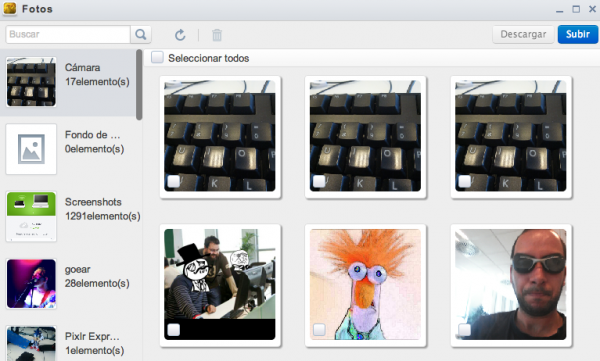The height and width of the screenshot is (361, 600).
Task: Click the search magnifier icon
Action: 140,34
